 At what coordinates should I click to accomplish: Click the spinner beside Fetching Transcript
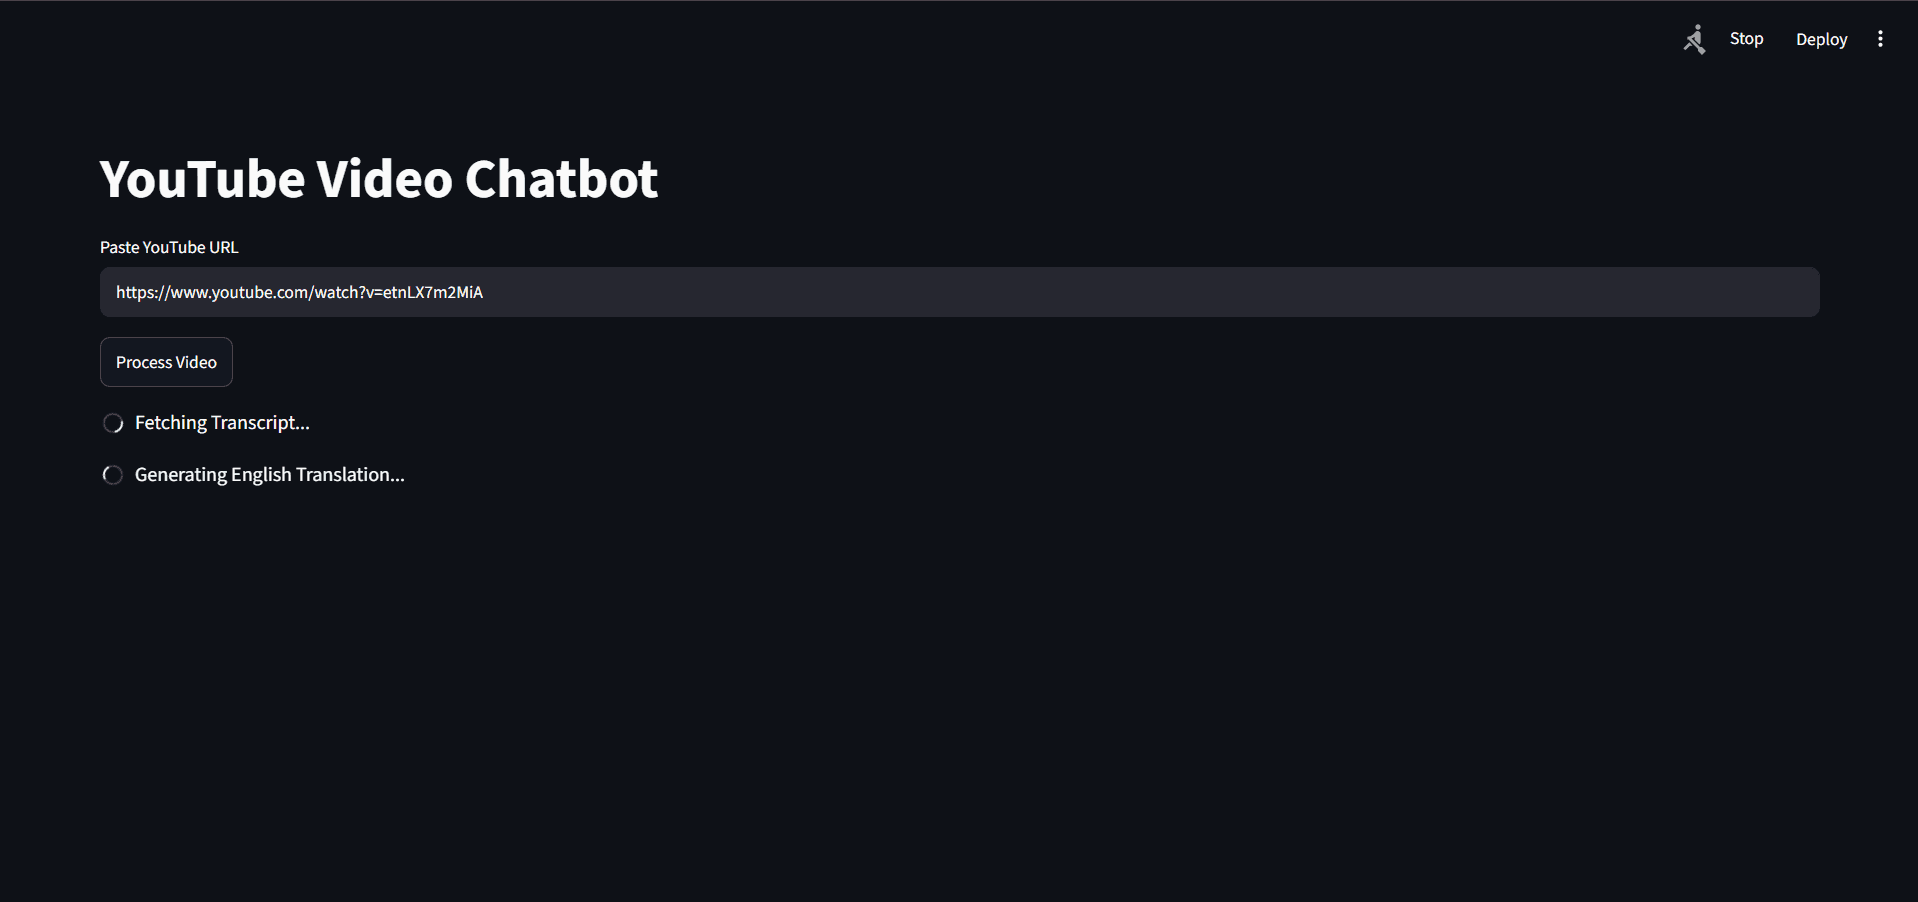tap(113, 423)
